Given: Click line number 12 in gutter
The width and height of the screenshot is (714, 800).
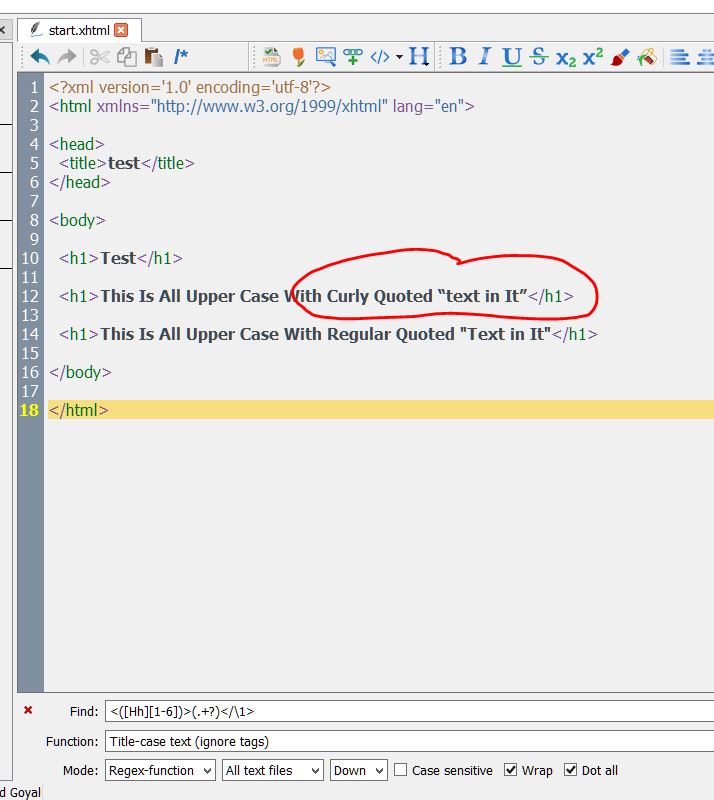Looking at the screenshot, I should pyautogui.click(x=30, y=296).
